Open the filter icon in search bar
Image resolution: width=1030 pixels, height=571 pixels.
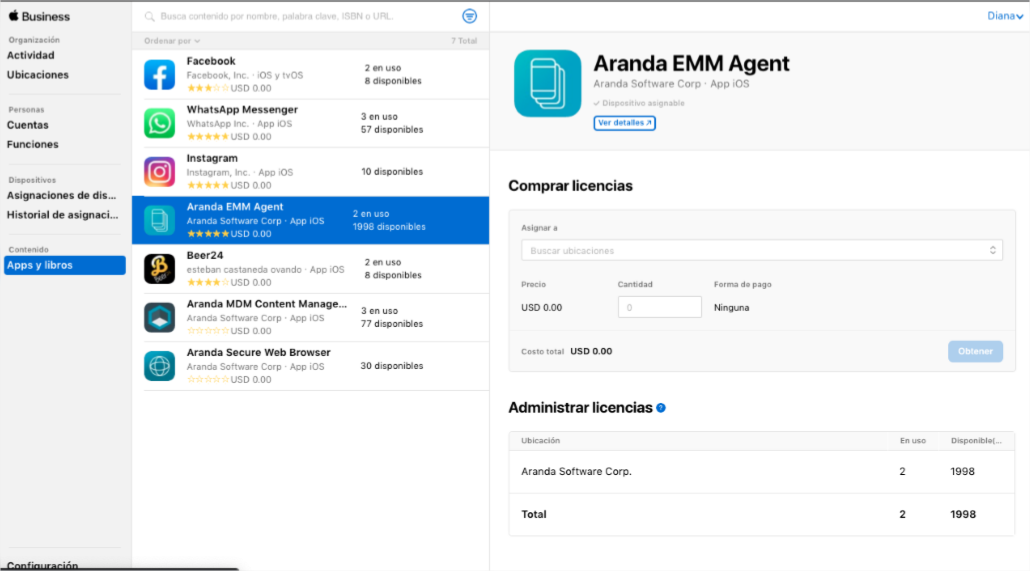point(469,16)
